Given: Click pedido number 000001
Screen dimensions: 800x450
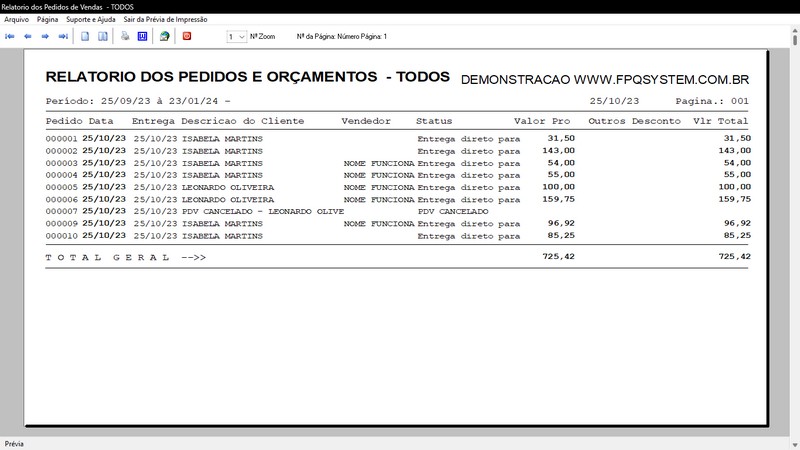Looking at the screenshot, I should (x=61, y=139).
